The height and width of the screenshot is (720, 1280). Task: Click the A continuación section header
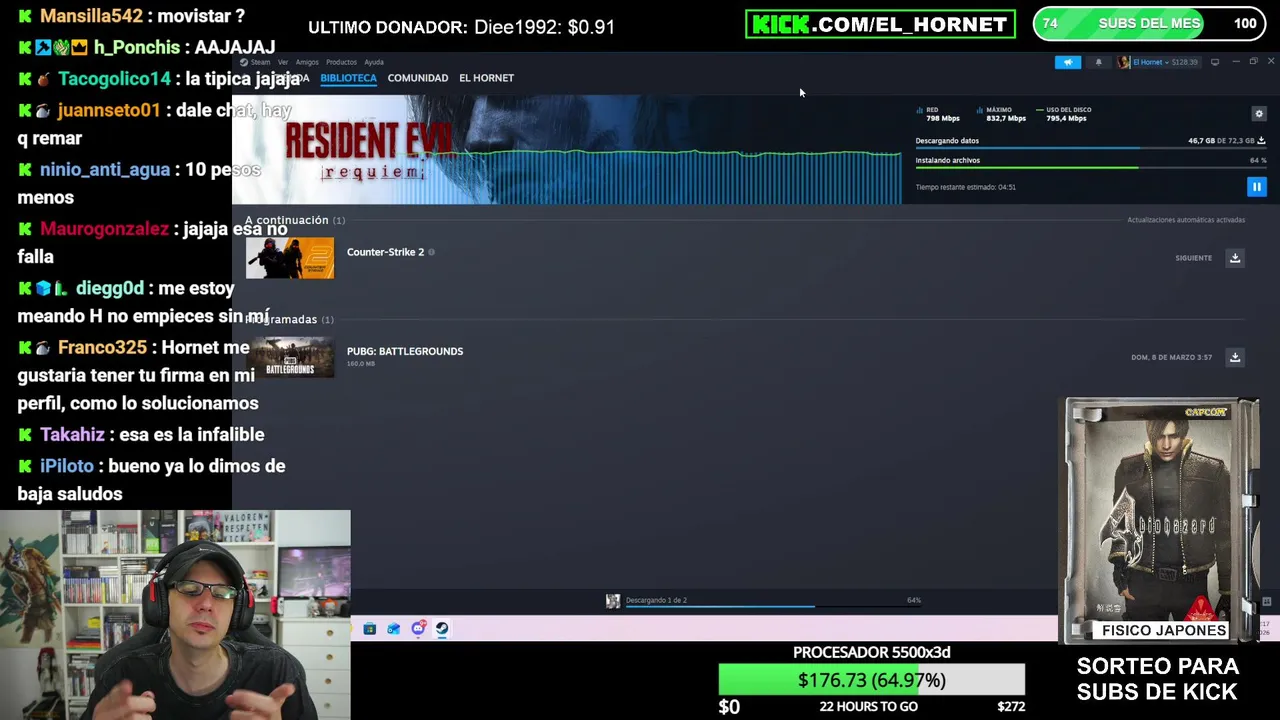pos(295,220)
